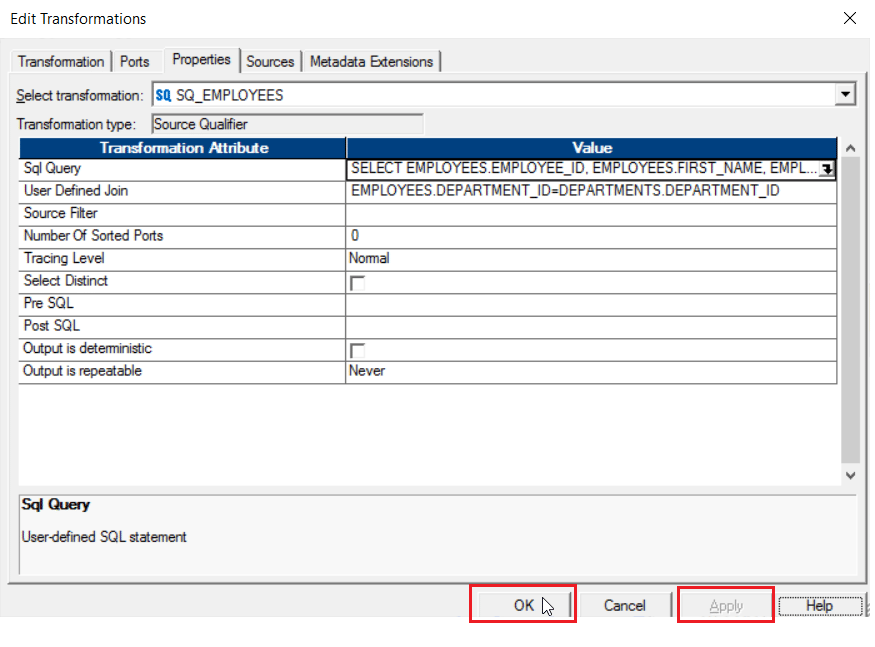Select the Properties tab

click(201, 60)
